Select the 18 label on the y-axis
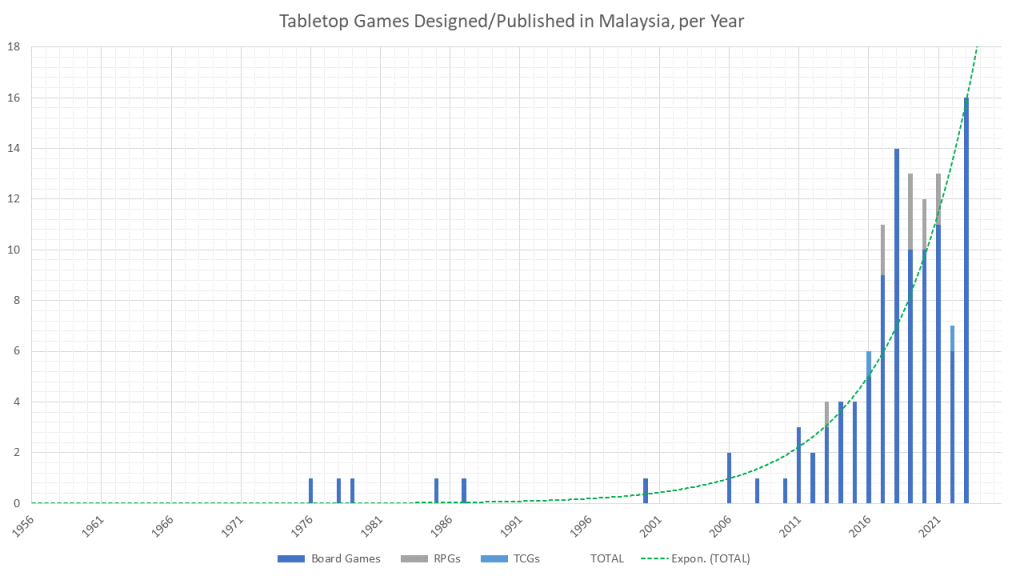 (x=14, y=47)
